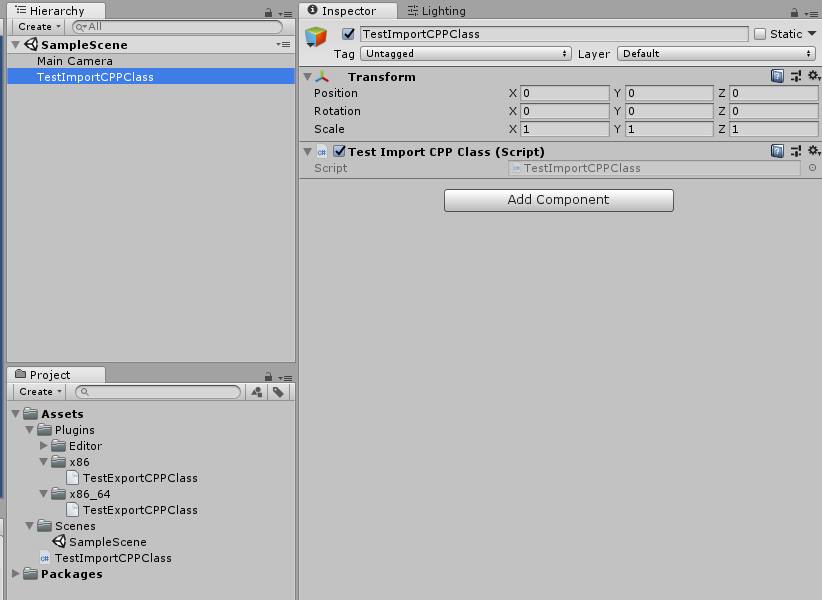Lock the Inspector panel
Viewport: 822px width, 600px height.
794,13
